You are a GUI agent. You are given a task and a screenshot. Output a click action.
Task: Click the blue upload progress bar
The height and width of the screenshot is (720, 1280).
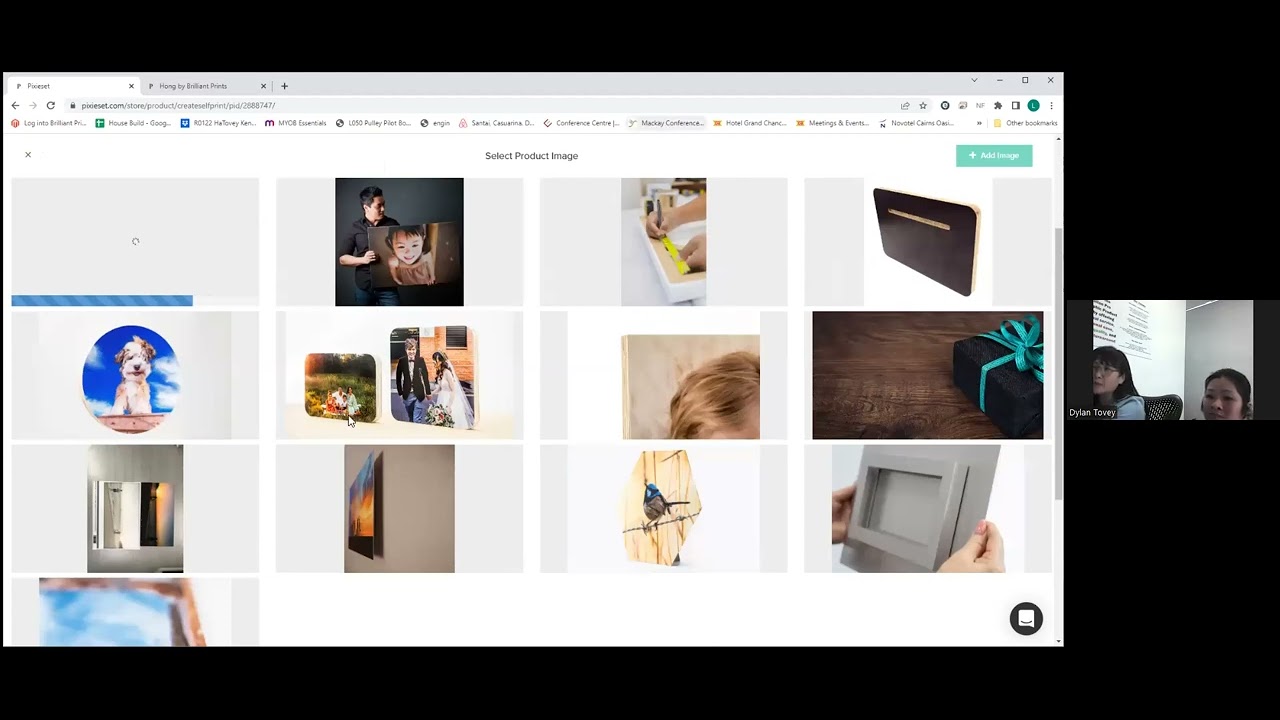pyautogui.click(x=102, y=301)
